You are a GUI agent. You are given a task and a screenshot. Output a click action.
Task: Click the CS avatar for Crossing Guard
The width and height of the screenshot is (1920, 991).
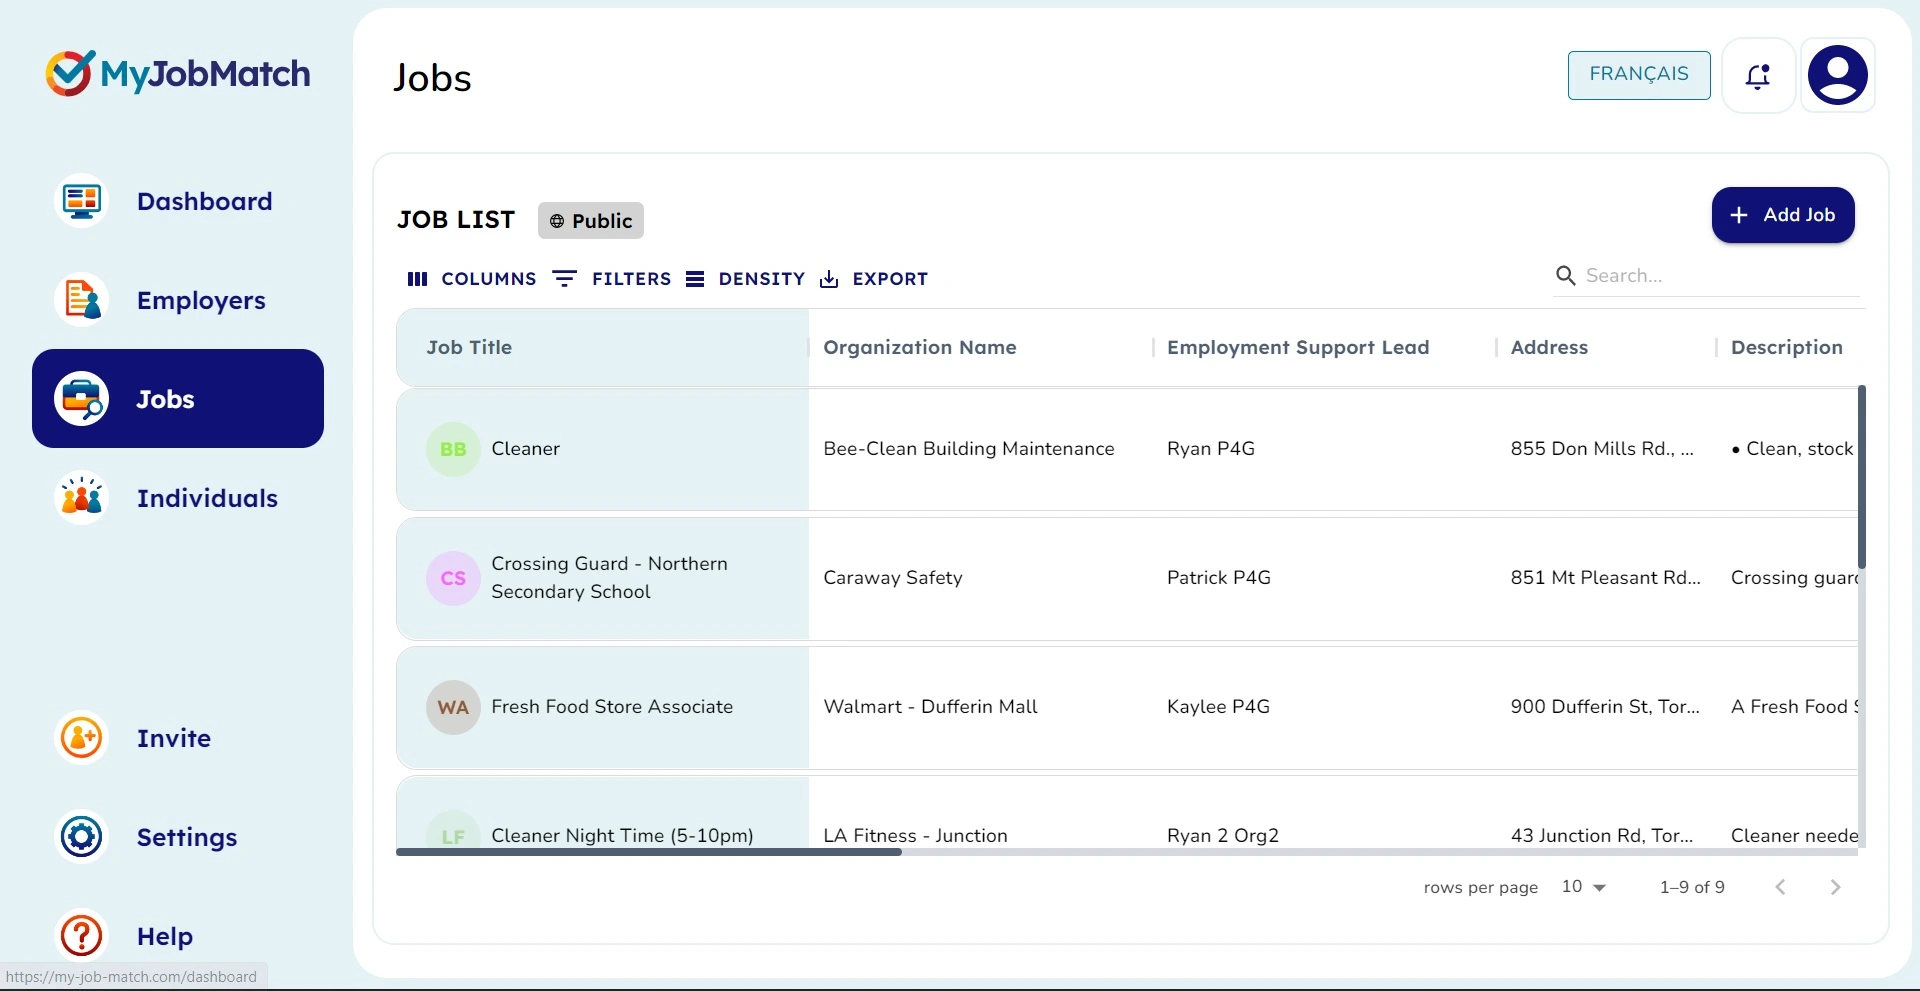click(453, 578)
